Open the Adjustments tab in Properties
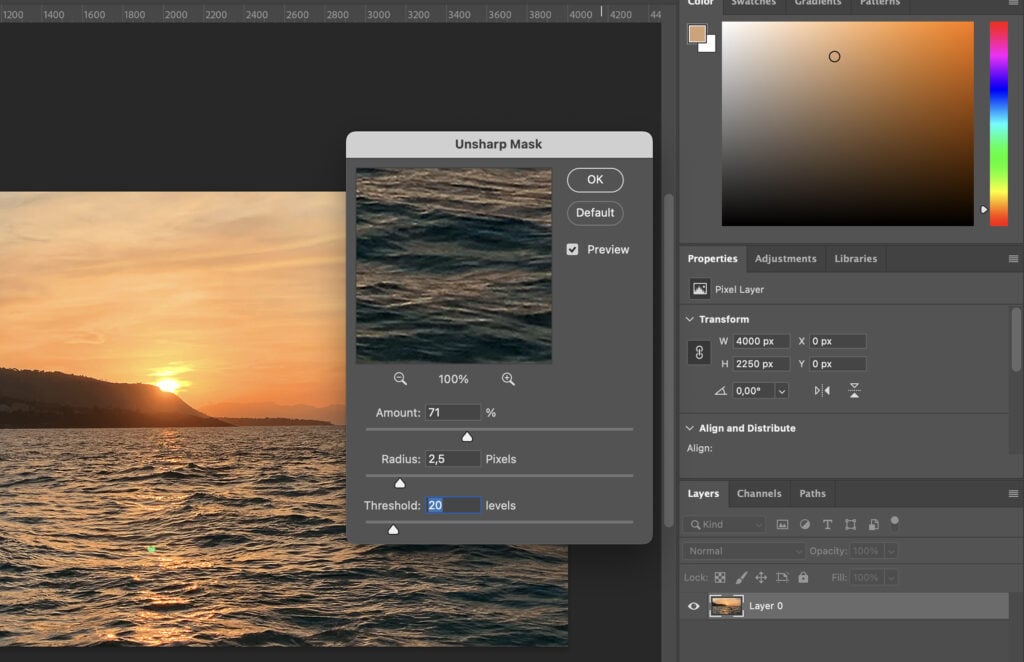 click(786, 258)
